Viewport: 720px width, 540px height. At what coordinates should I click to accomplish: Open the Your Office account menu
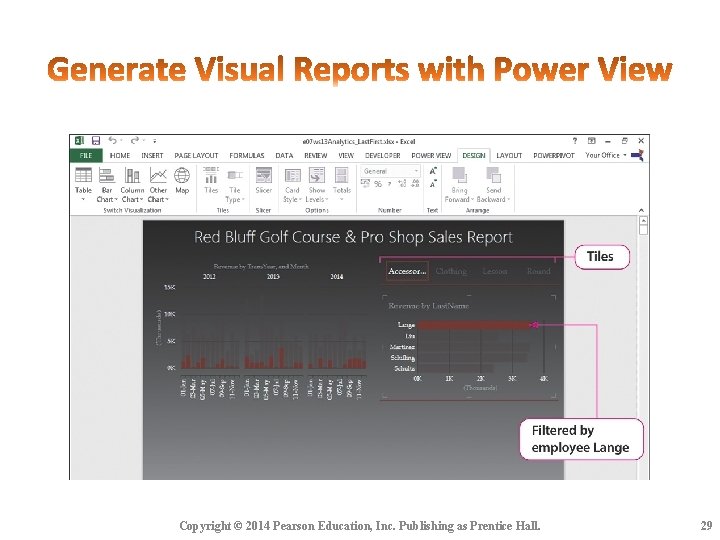pos(606,155)
